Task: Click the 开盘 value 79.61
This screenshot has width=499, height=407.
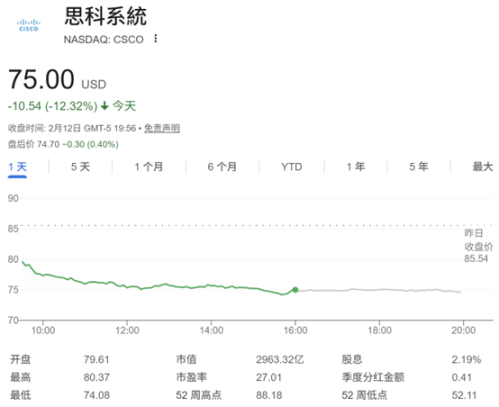Action: pyautogui.click(x=96, y=360)
